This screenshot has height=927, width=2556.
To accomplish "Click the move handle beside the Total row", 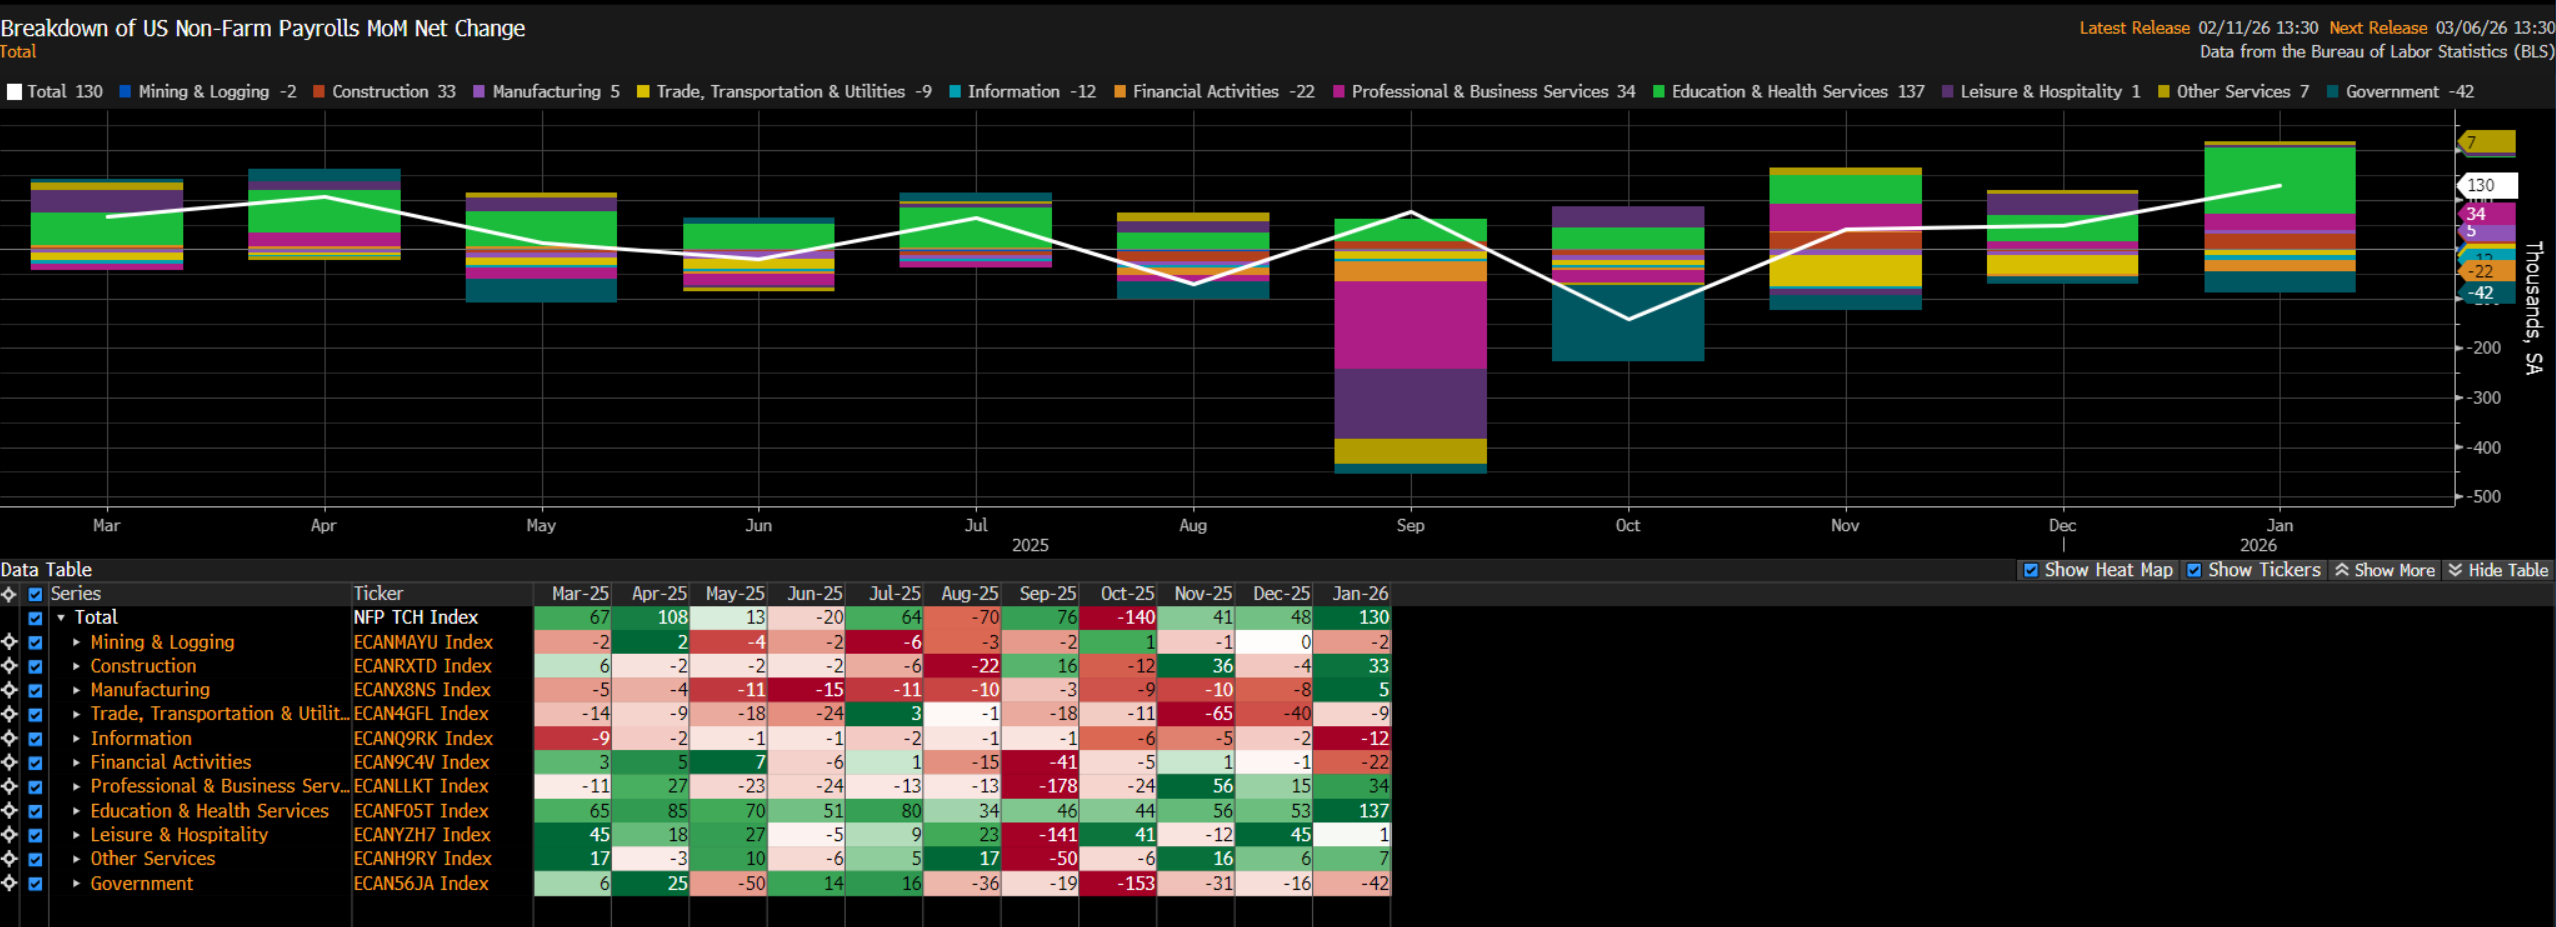I will pyautogui.click(x=9, y=618).
